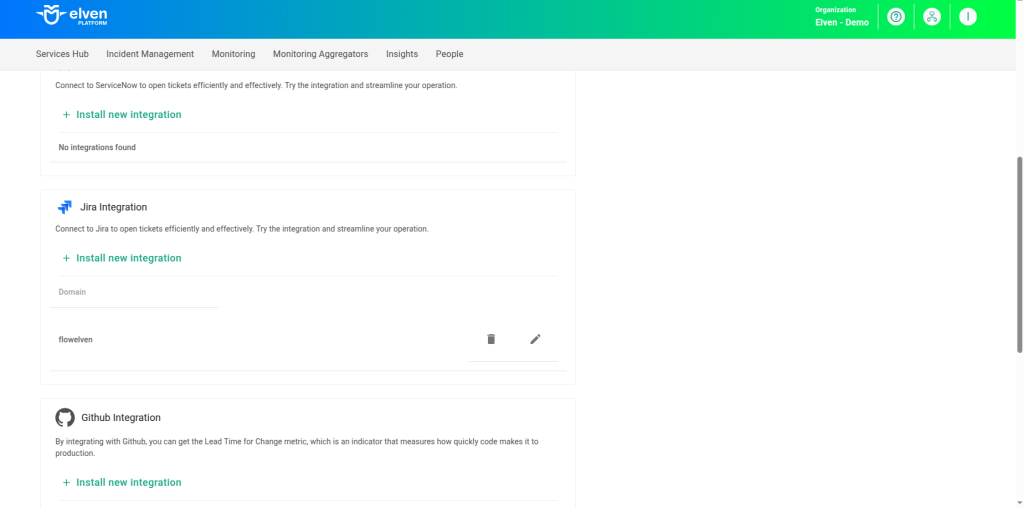Expand the Insights menu
1024x508 pixels.
coord(402,54)
